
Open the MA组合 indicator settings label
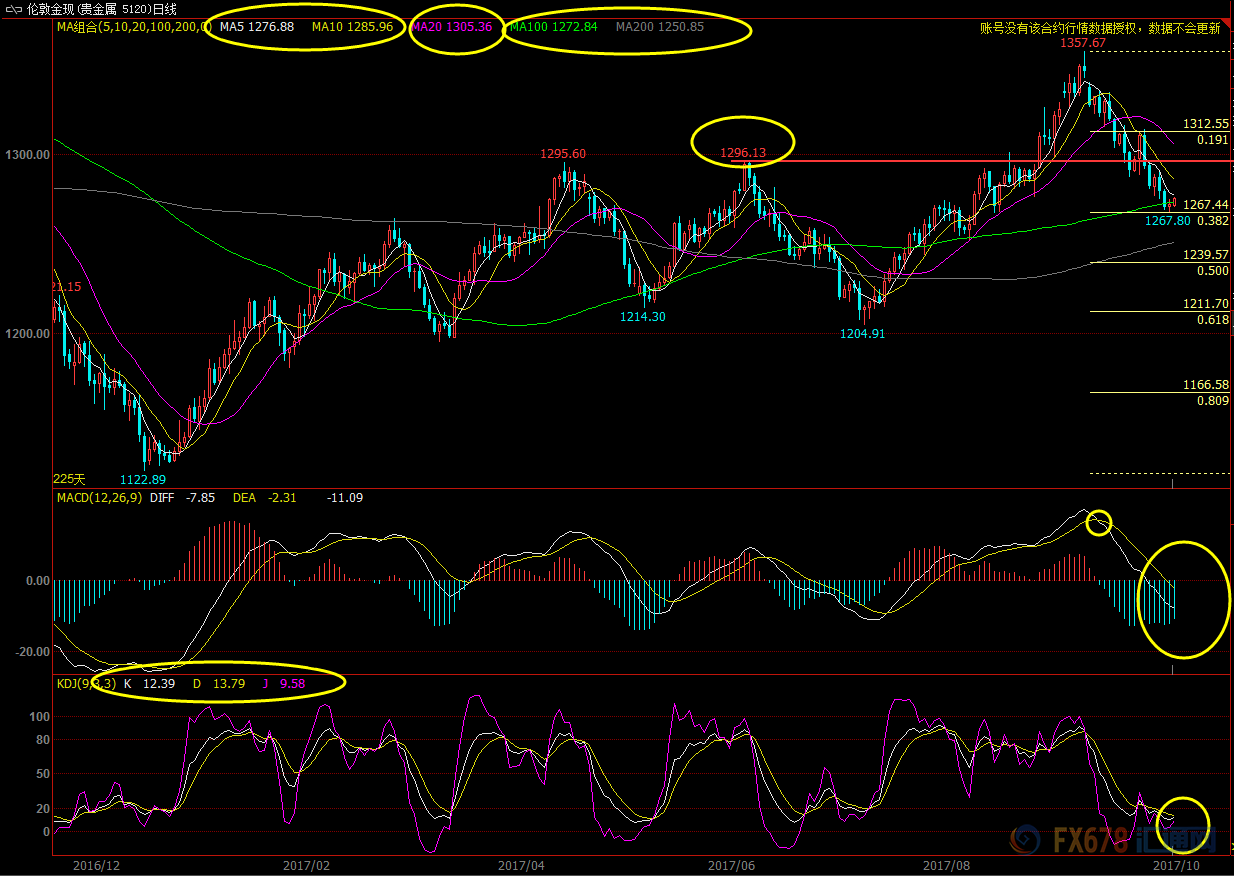click(131, 27)
